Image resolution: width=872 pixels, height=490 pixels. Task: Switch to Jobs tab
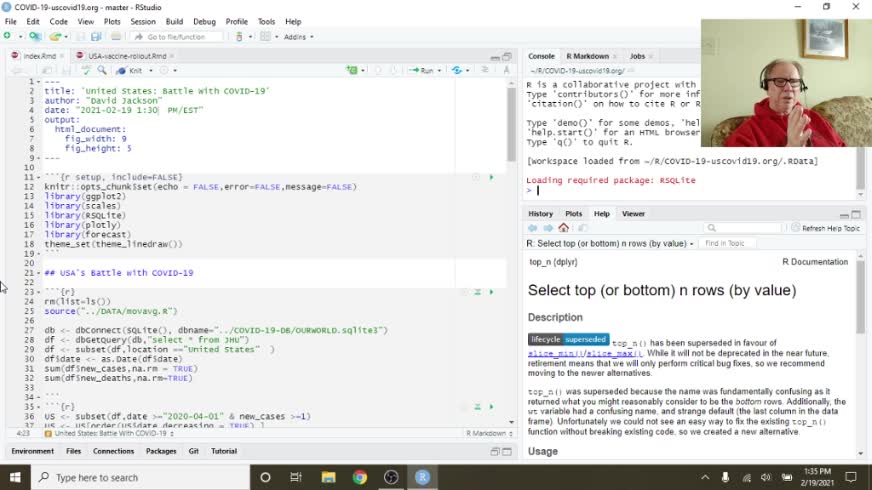tap(637, 56)
